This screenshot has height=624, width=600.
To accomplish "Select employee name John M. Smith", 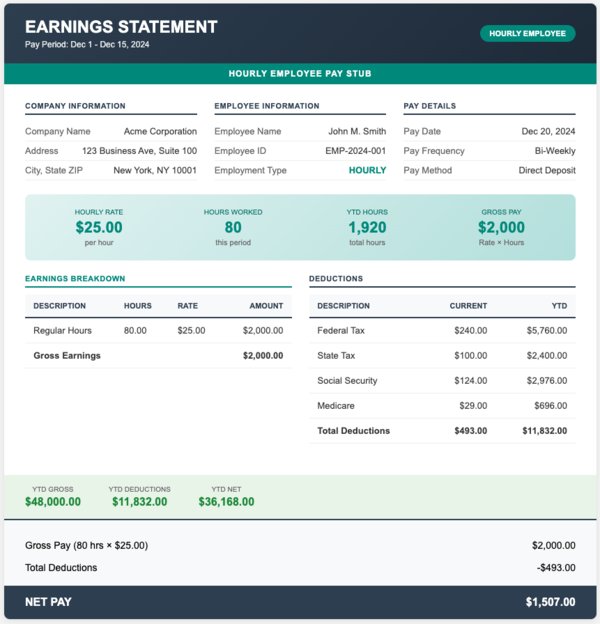I will pyautogui.click(x=357, y=131).
